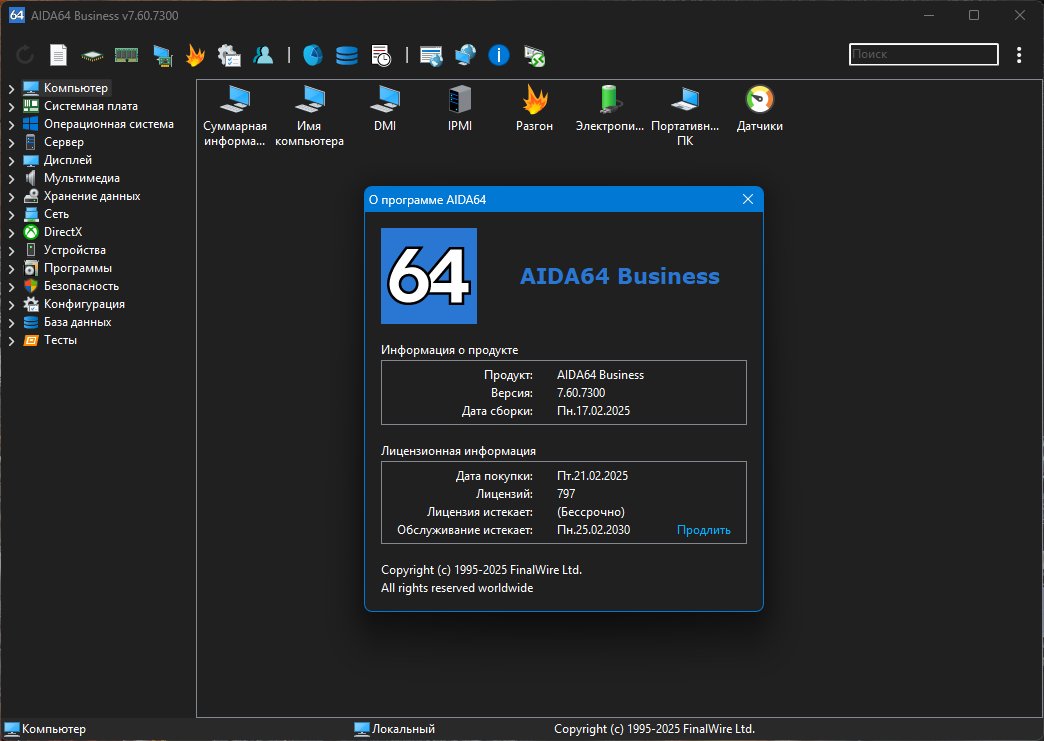Screen dimensions: 1044x741
Task: Expand the Дисплей tree node arrow
Action: click(11, 160)
